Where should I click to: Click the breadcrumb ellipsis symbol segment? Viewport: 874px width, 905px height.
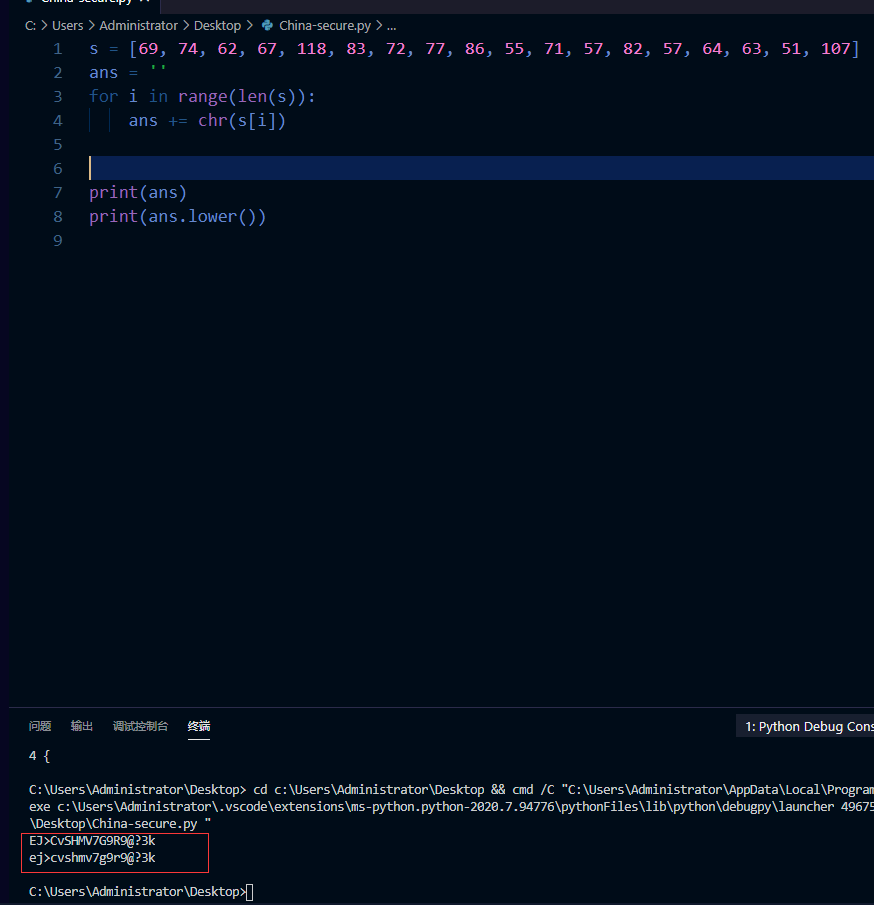tap(391, 26)
